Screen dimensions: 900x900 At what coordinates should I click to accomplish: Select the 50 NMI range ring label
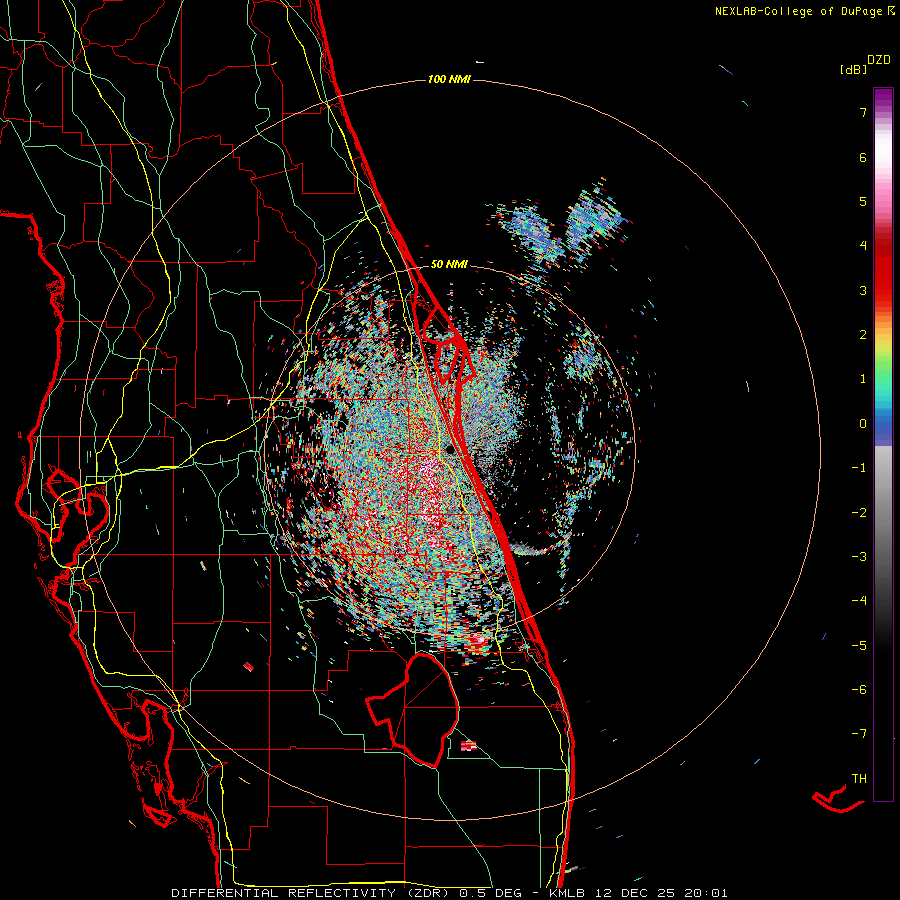pos(449,264)
